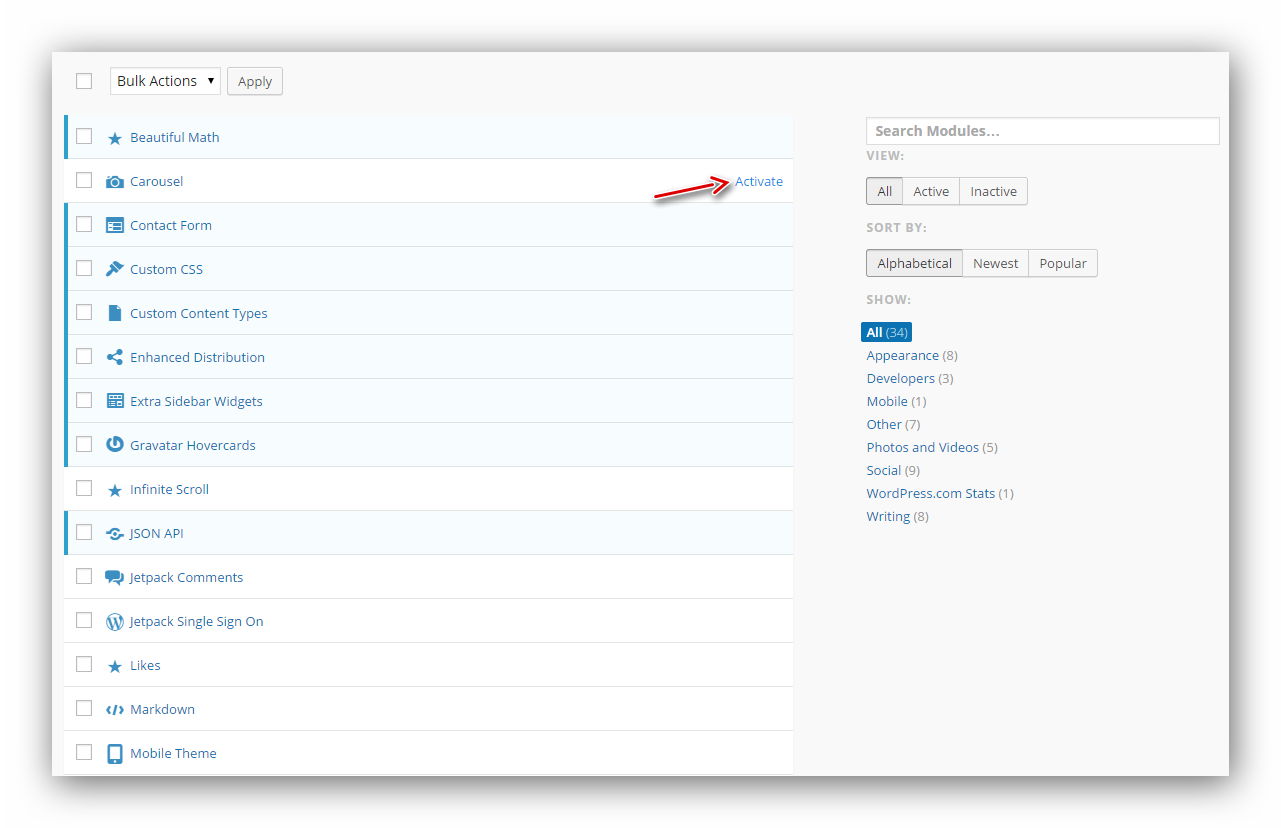The height and width of the screenshot is (828, 1281).
Task: Open the Jetpack Comments module link
Action: [x=187, y=577]
